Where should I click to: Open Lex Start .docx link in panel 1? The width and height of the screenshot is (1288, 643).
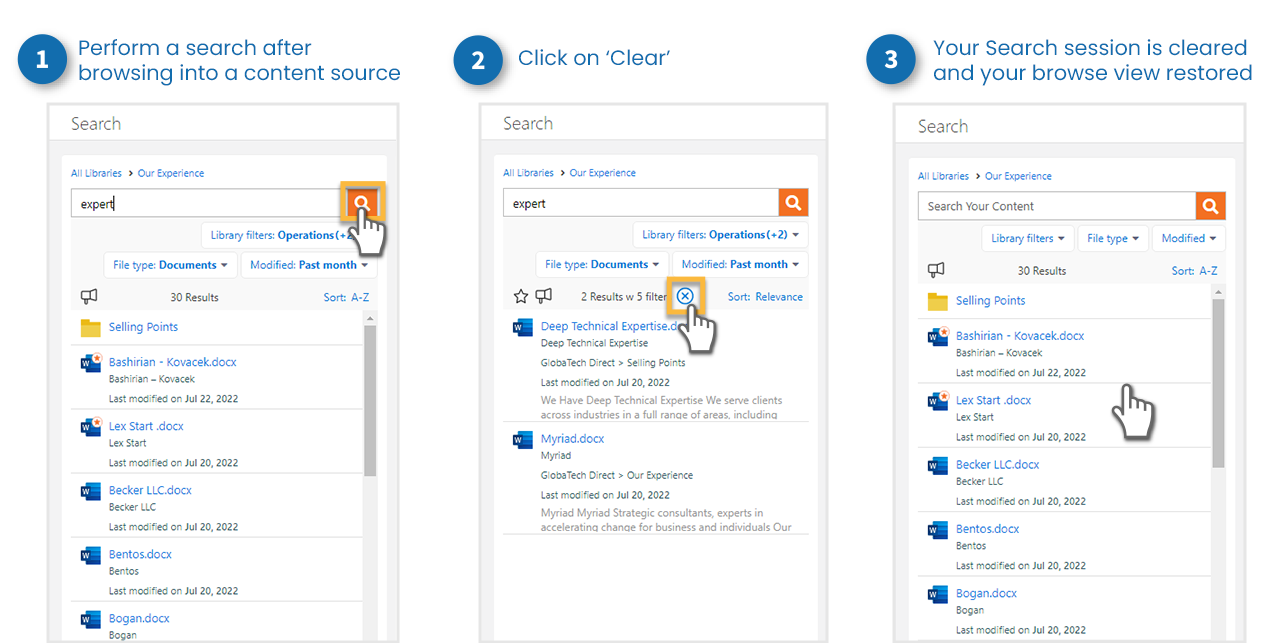pos(146,426)
